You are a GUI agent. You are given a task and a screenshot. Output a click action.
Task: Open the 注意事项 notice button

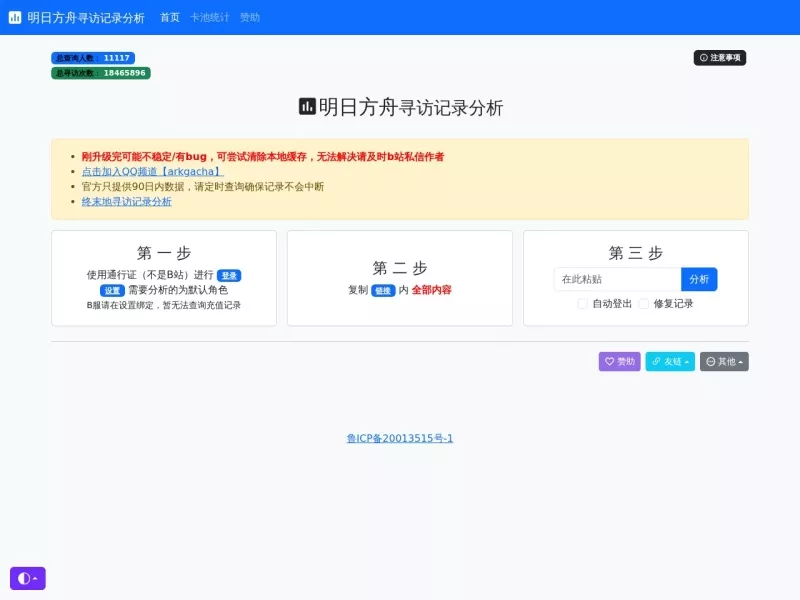719,58
